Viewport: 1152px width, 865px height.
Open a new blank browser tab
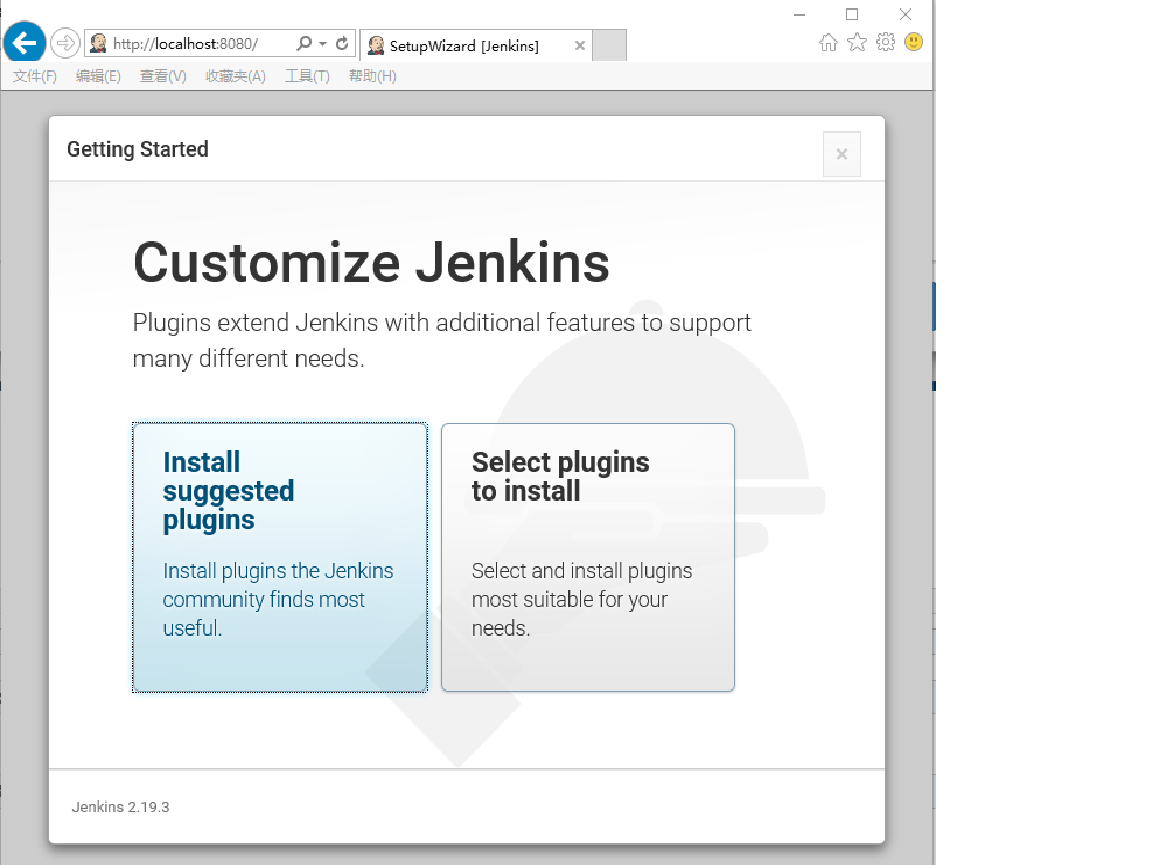click(609, 46)
